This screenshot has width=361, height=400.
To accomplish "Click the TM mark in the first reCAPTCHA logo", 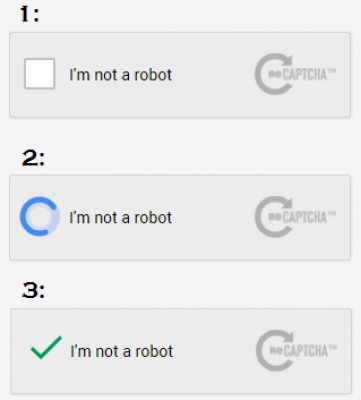I will (331, 71).
